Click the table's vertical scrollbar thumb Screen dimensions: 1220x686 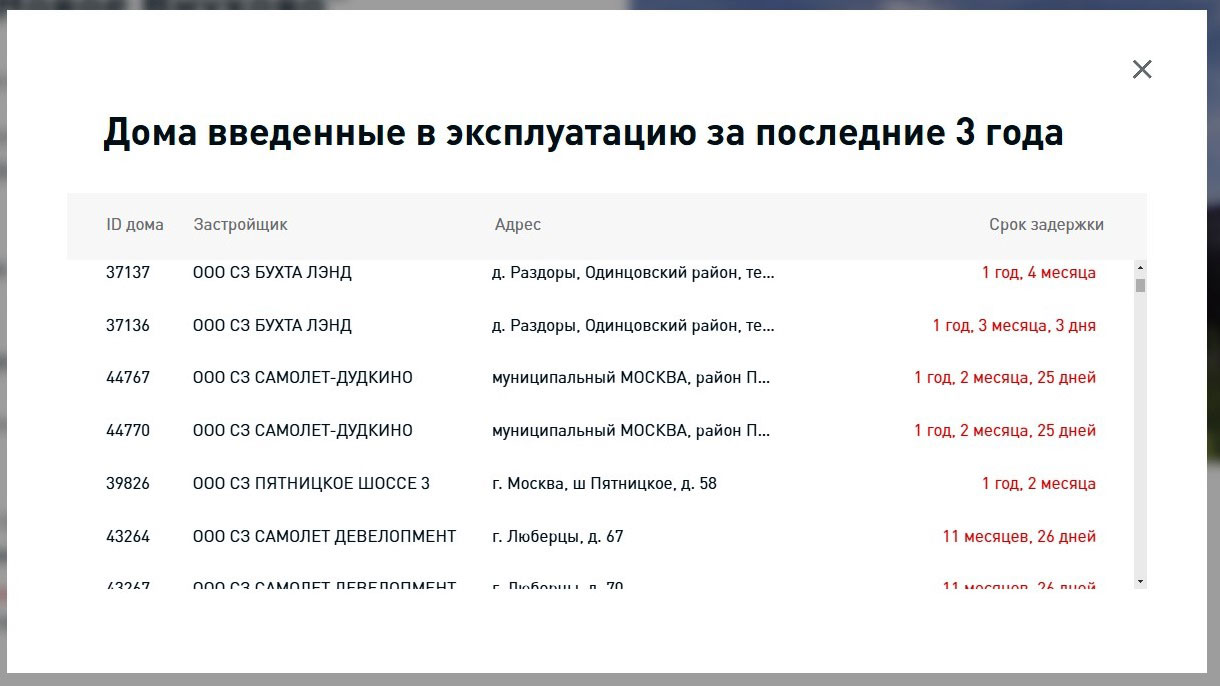tap(1140, 285)
